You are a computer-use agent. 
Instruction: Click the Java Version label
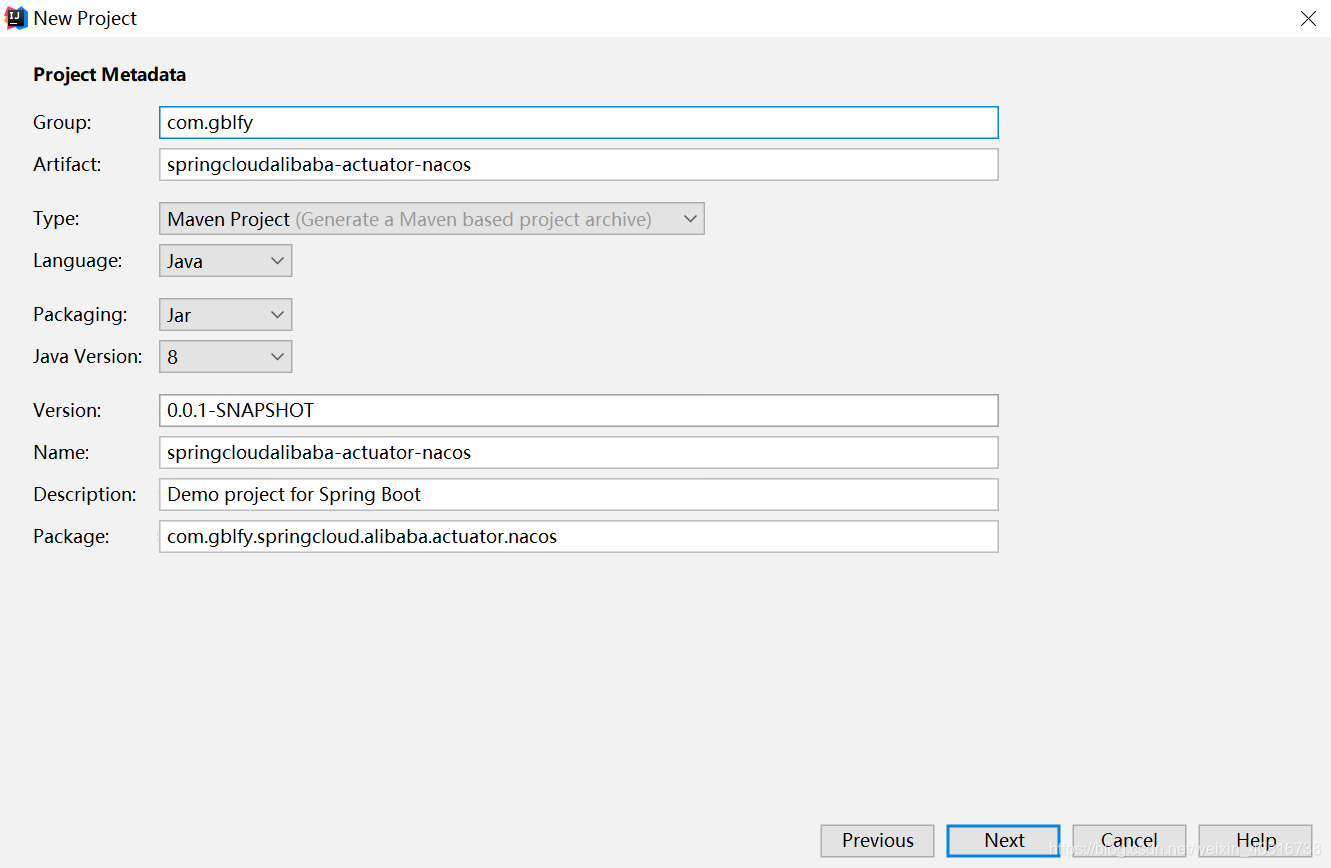point(88,356)
